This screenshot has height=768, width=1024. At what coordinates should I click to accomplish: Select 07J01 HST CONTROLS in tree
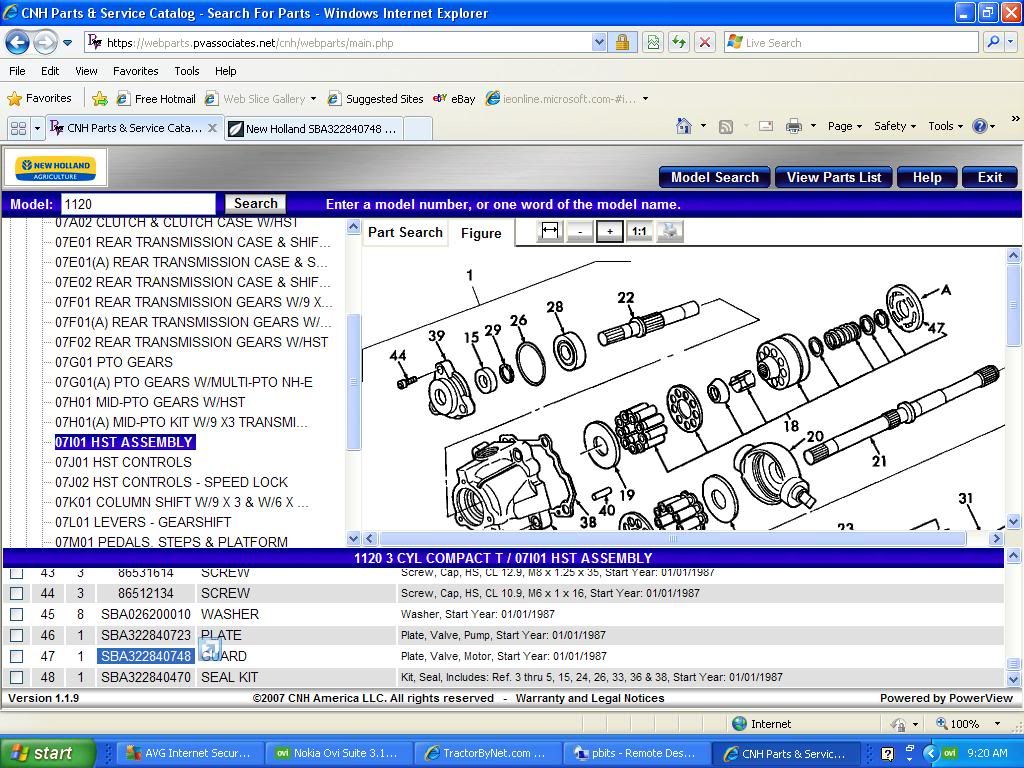pos(123,462)
